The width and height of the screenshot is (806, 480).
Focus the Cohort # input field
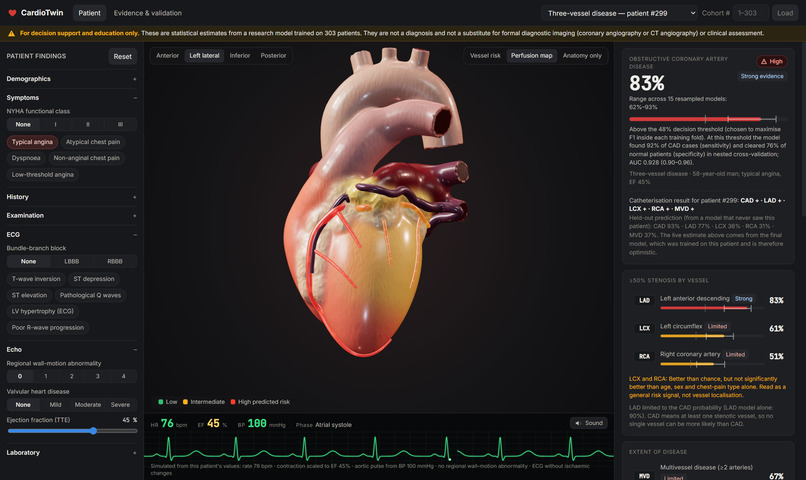pyautogui.click(x=750, y=13)
